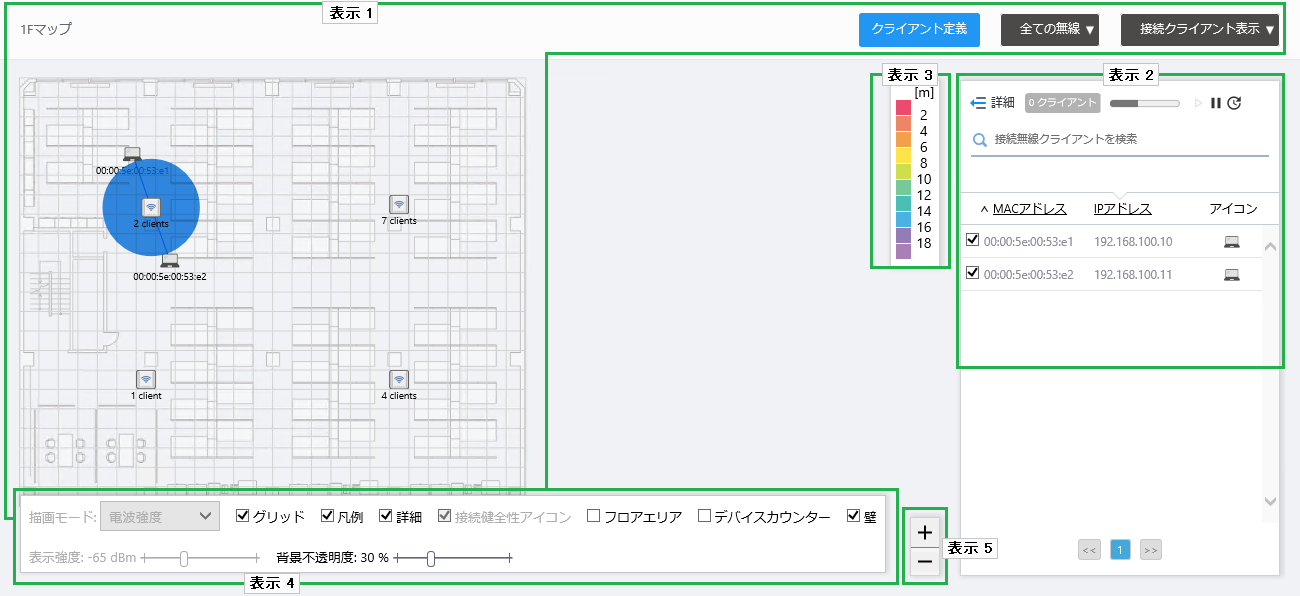Image resolution: width=1300 pixels, height=596 pixels.
Task: Uncheck the グリッド checkbox
Action: 242,516
